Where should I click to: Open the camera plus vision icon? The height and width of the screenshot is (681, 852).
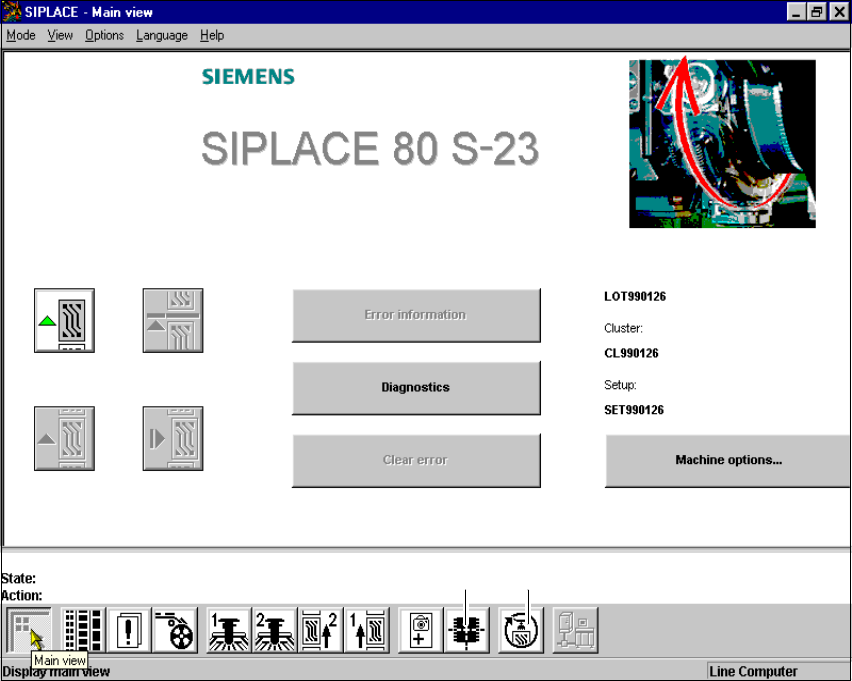click(421, 630)
